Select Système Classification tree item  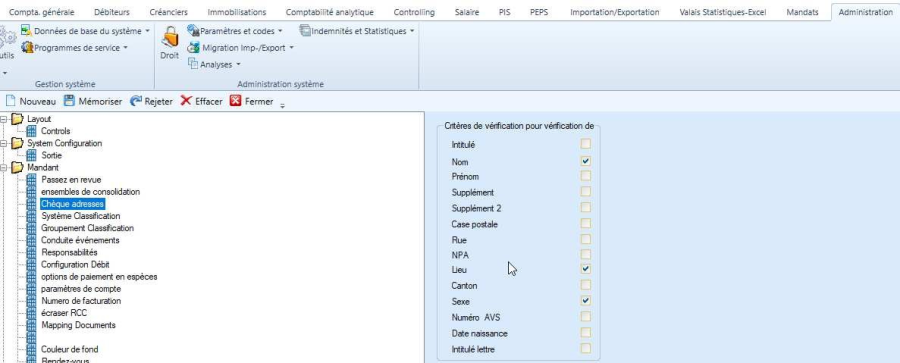coord(80,216)
